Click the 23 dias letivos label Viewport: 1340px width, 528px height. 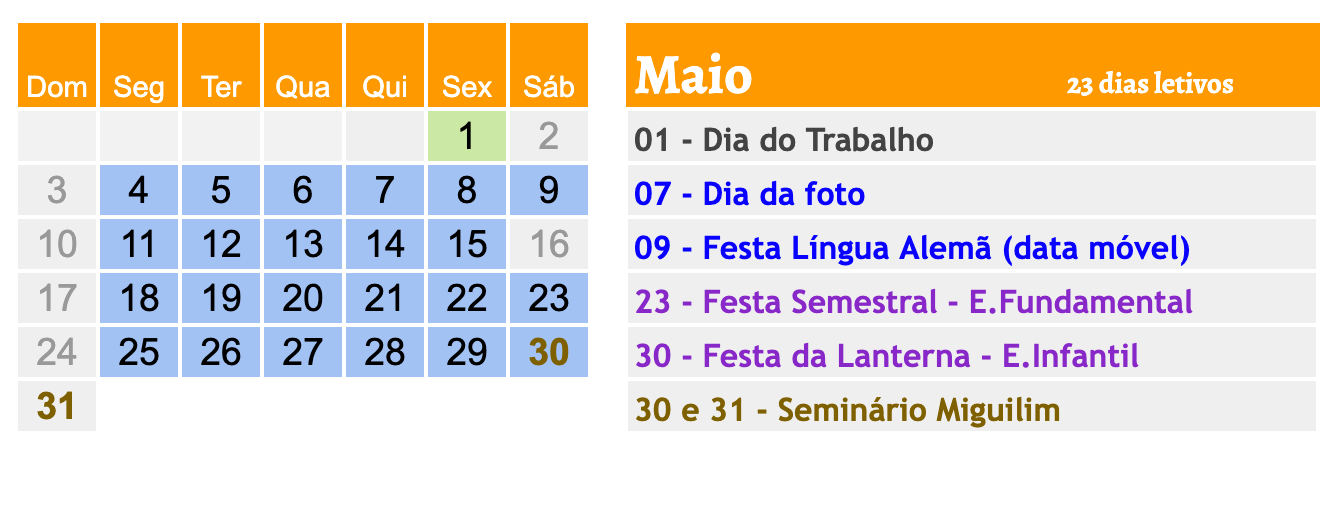tap(1150, 85)
